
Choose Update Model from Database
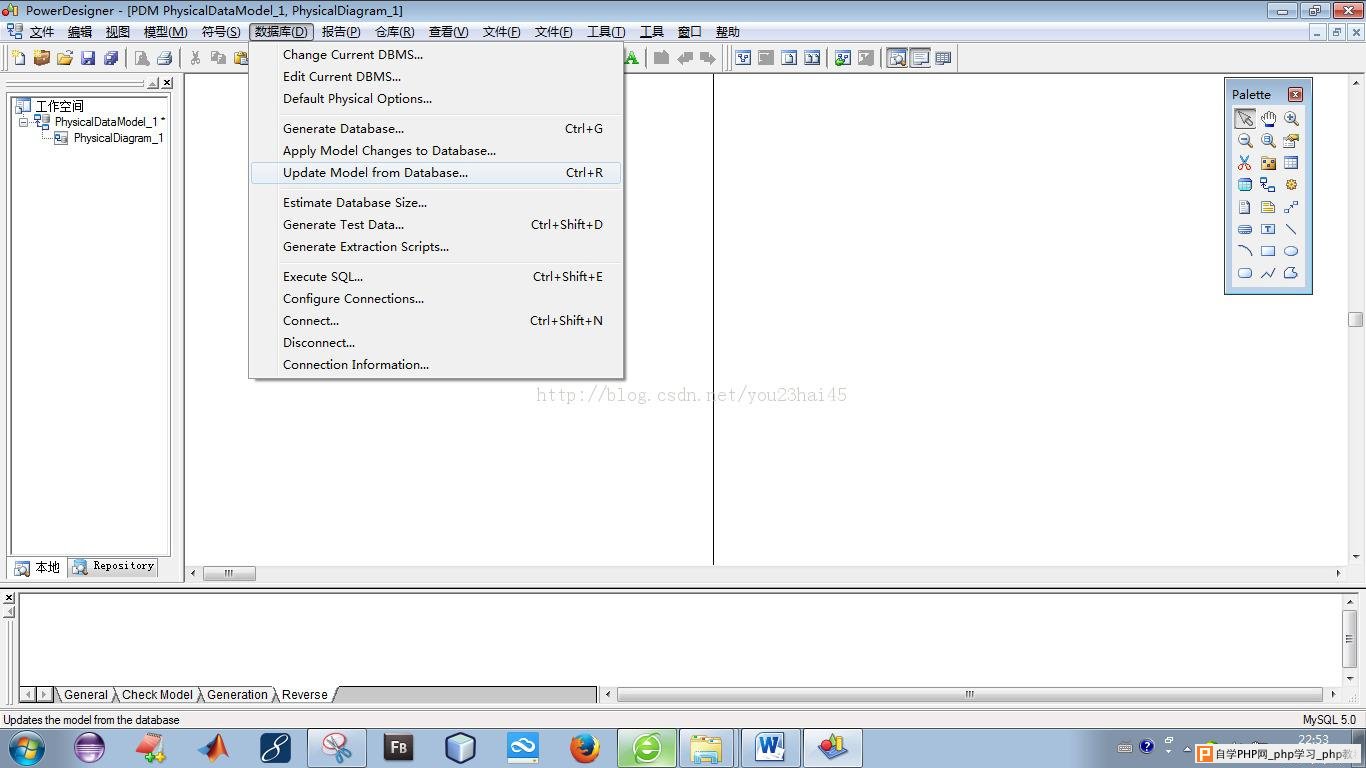tap(435, 173)
